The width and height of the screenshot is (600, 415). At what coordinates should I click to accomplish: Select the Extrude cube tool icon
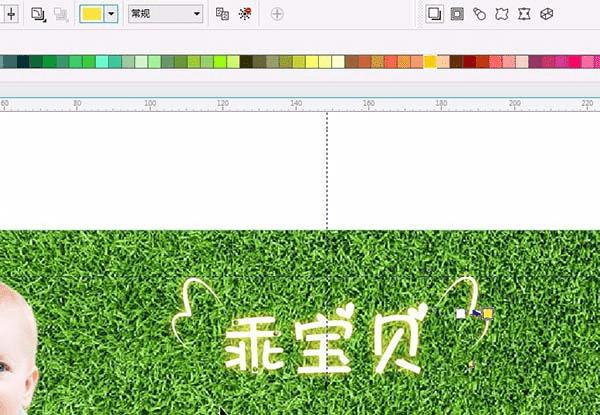(x=547, y=14)
